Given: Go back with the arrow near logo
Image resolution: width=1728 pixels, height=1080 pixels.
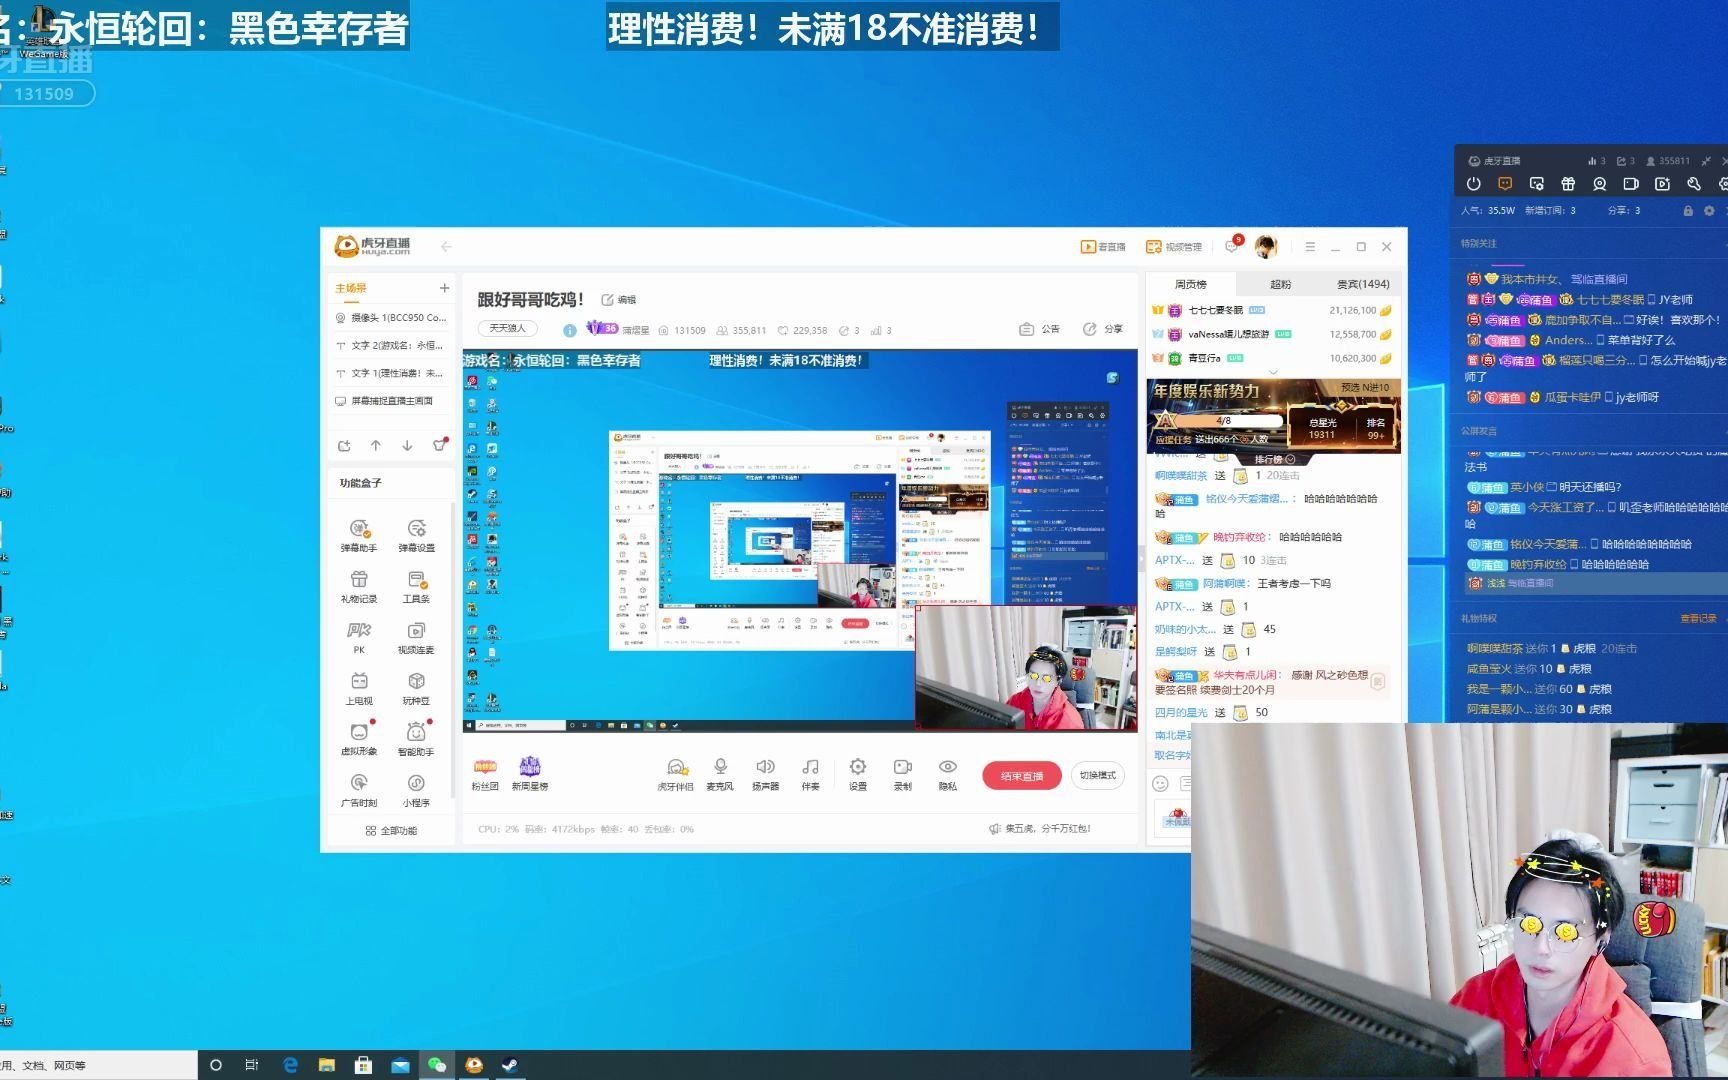Looking at the screenshot, I should coord(446,247).
